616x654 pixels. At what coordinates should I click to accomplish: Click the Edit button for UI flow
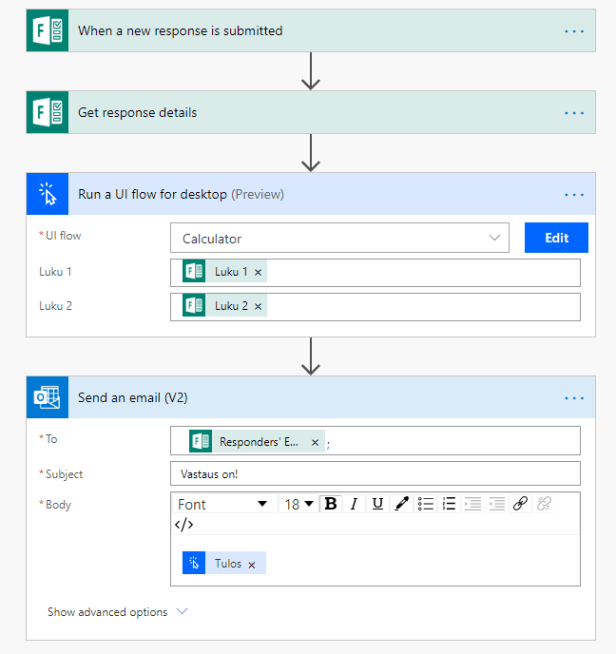coord(556,238)
